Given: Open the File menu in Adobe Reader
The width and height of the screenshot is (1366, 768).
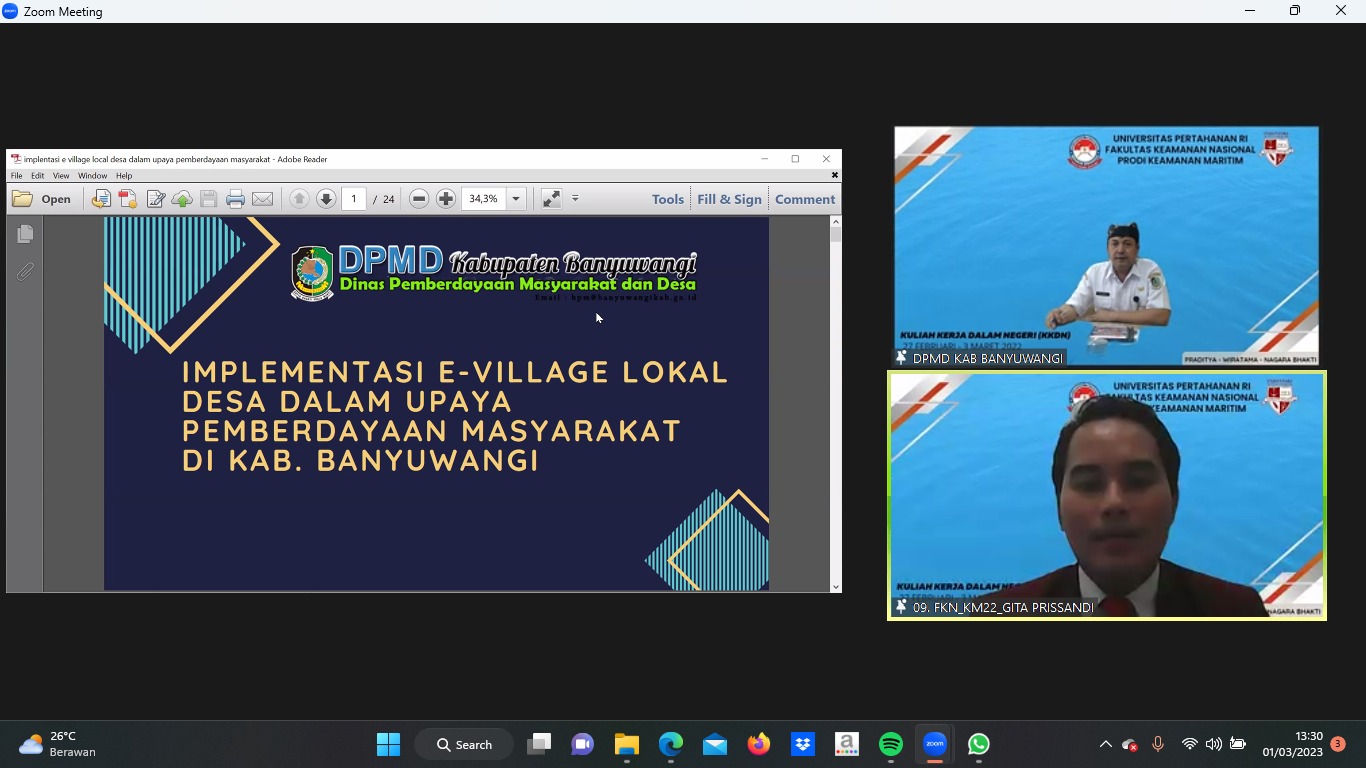Looking at the screenshot, I should pyautogui.click(x=16, y=176).
